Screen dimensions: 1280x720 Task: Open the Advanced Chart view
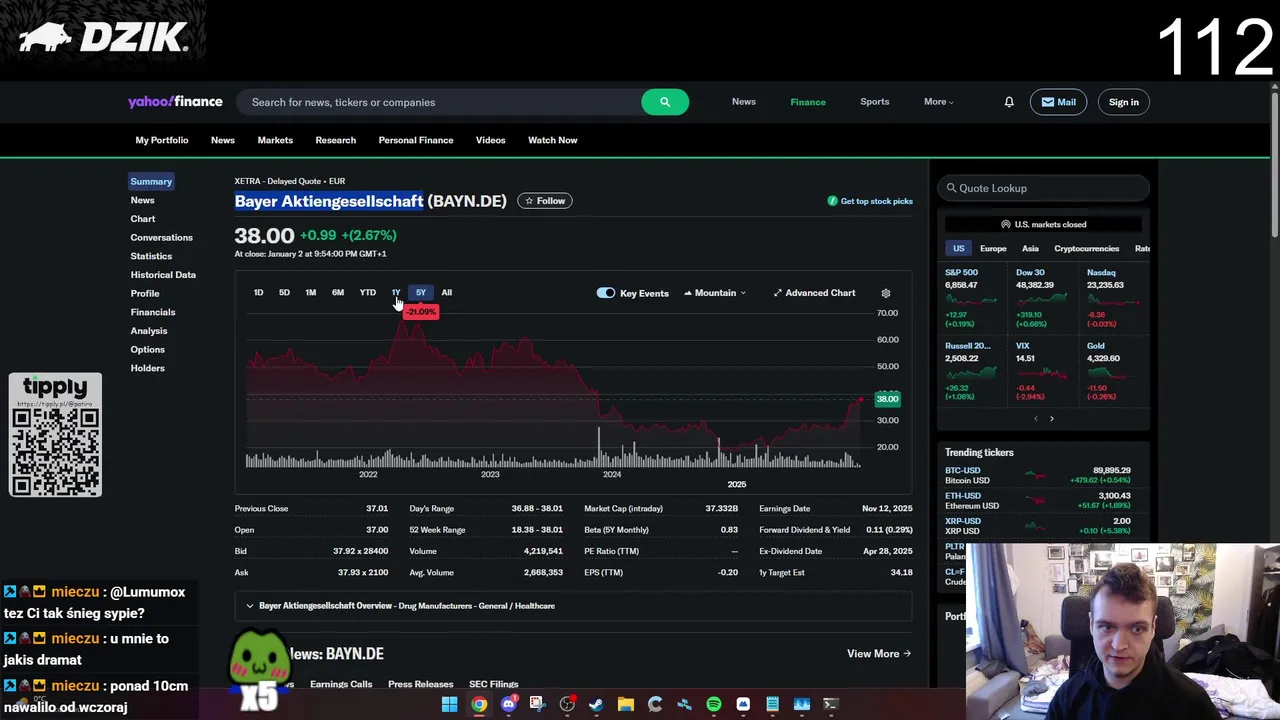coord(814,293)
